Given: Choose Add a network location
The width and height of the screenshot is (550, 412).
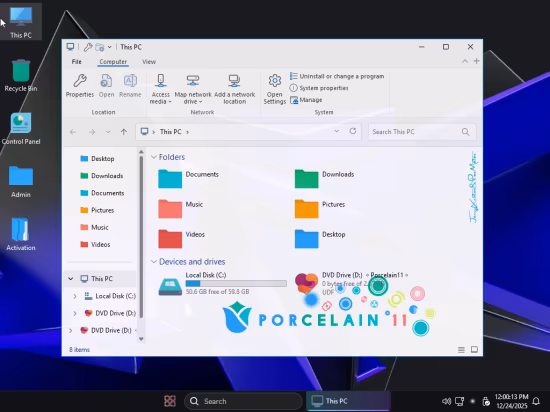Looking at the screenshot, I should [x=235, y=89].
